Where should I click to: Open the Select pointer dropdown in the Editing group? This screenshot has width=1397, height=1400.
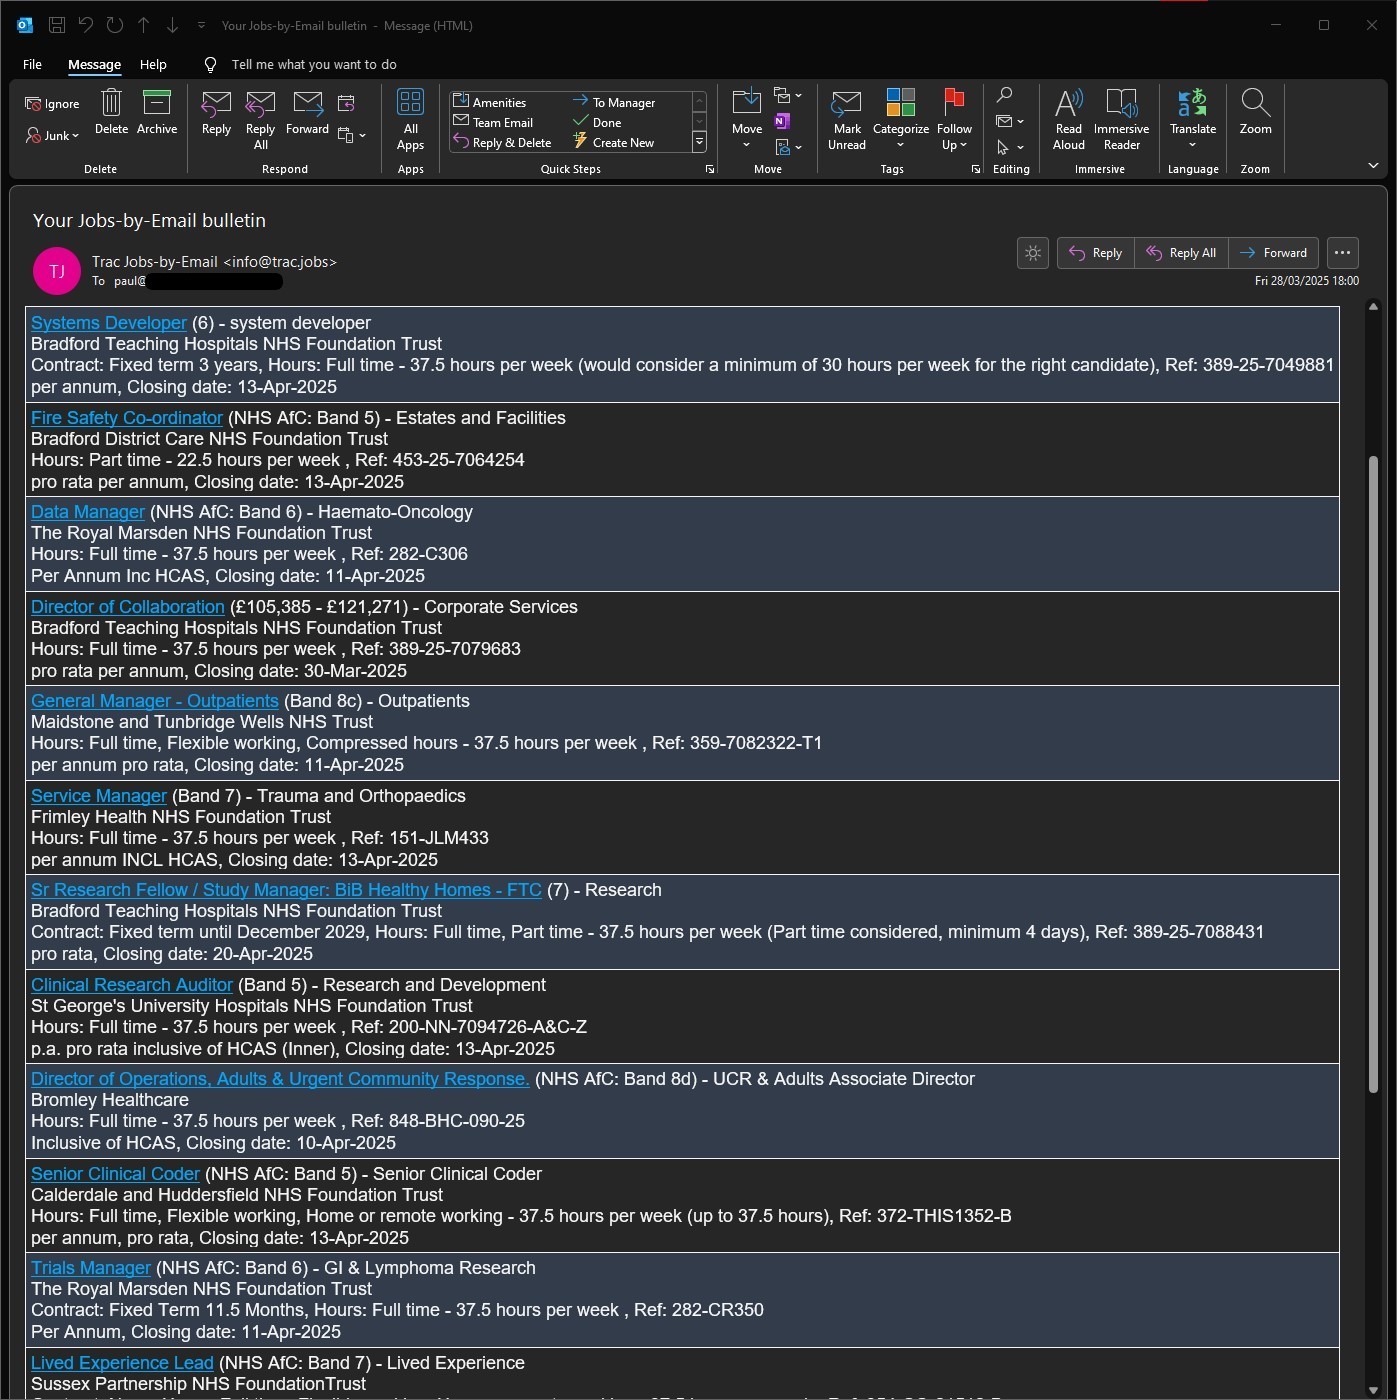[x=1010, y=147]
